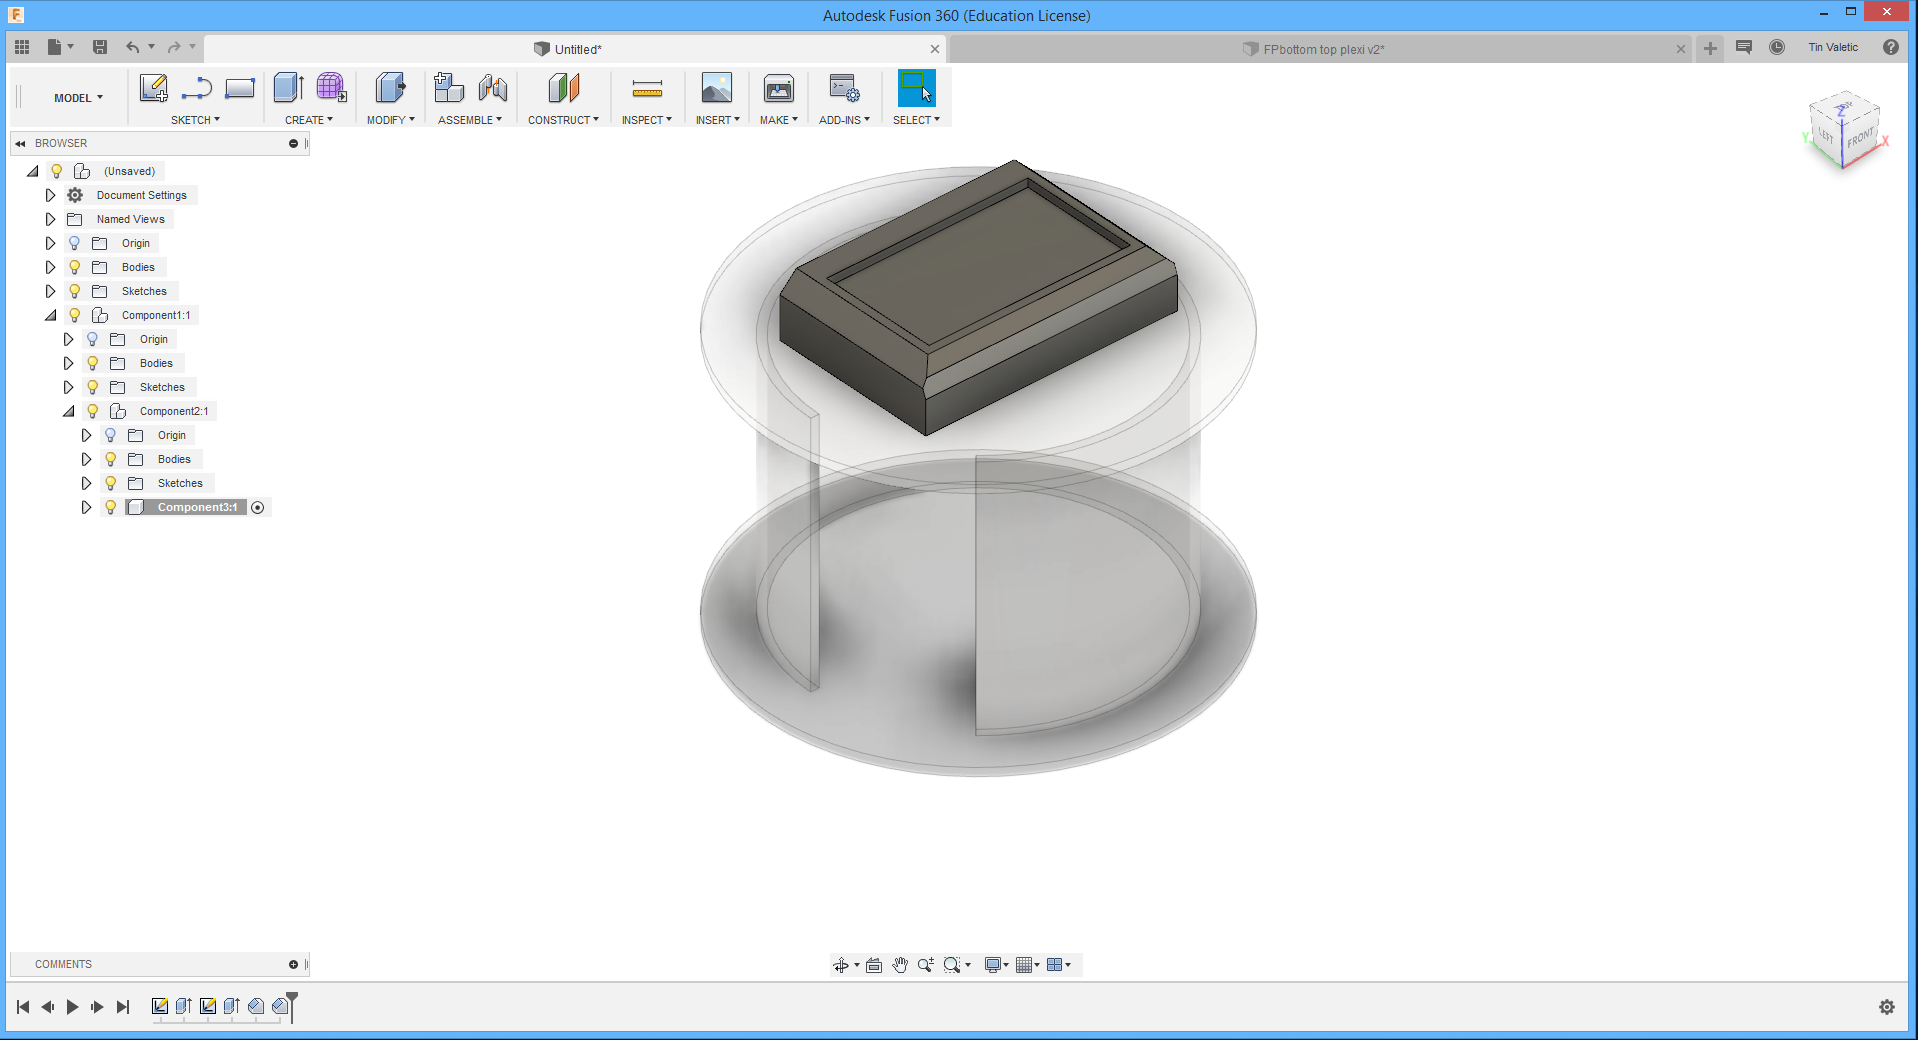Collapse the BROWSER panel with double arrows
1918x1040 pixels.
coord(20,143)
